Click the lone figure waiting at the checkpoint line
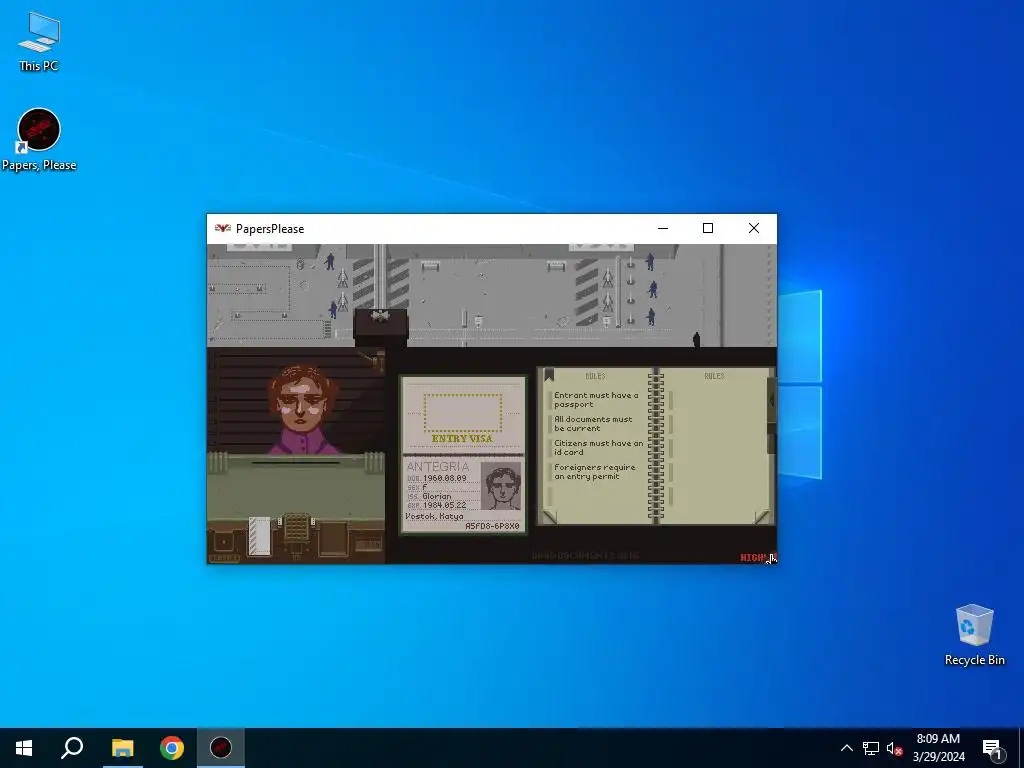This screenshot has width=1024, height=768. click(696, 339)
